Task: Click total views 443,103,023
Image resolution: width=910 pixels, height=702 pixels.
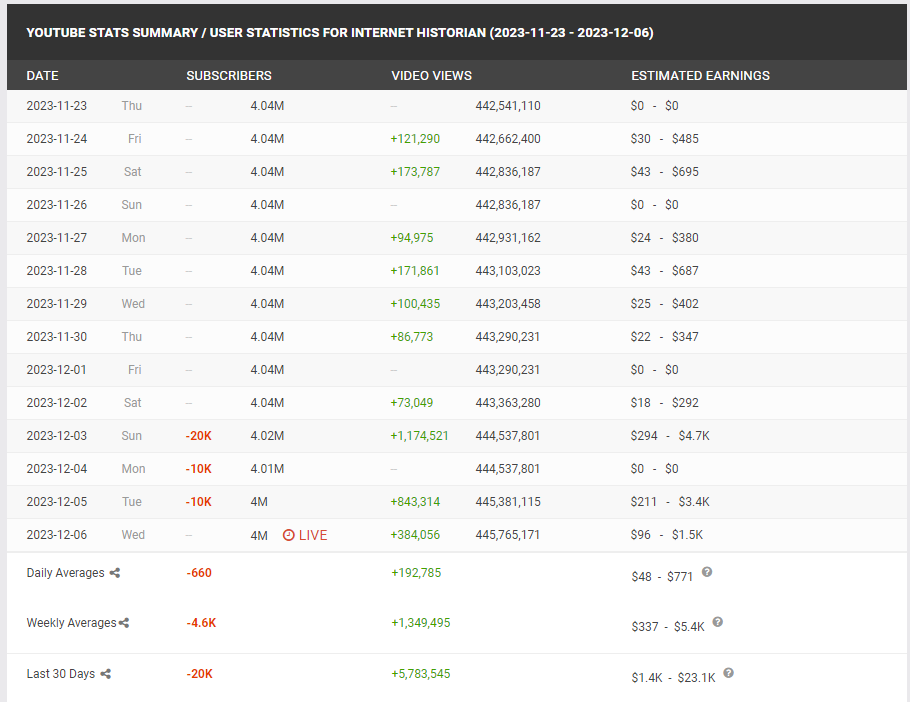Action: point(508,271)
